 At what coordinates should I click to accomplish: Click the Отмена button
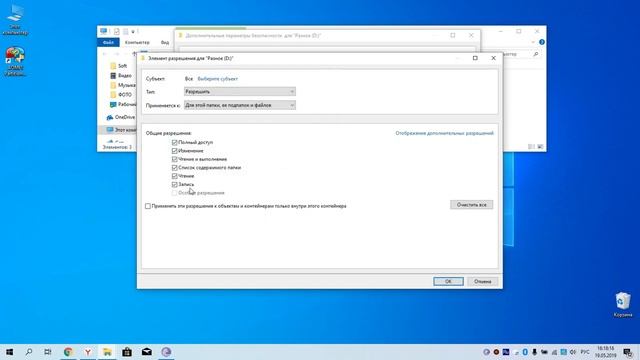coord(482,281)
